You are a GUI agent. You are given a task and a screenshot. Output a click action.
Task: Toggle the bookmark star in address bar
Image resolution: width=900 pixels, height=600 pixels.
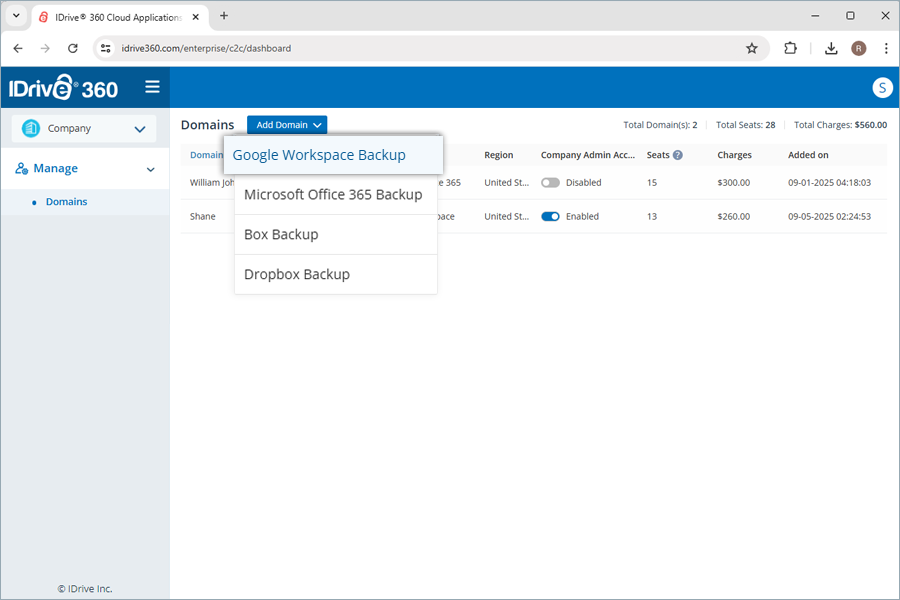click(x=752, y=47)
